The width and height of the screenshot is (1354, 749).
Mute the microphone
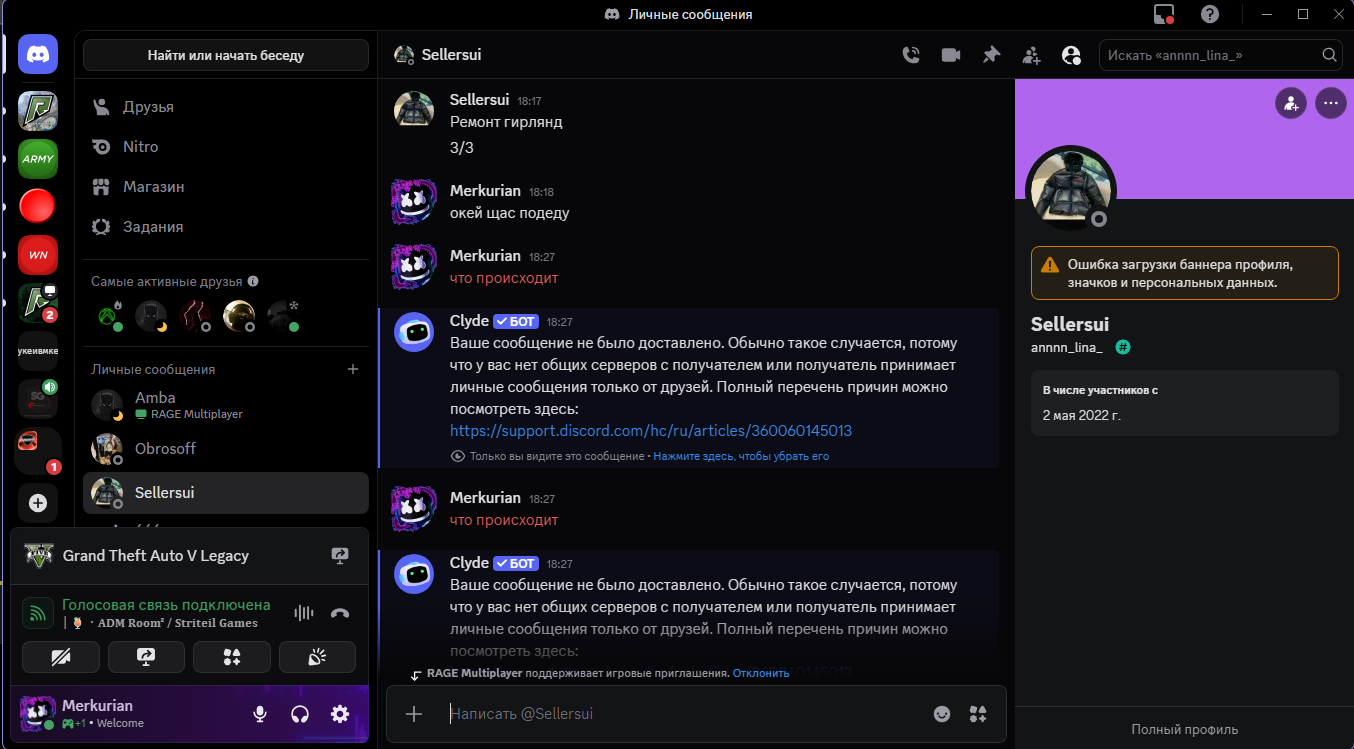click(260, 714)
